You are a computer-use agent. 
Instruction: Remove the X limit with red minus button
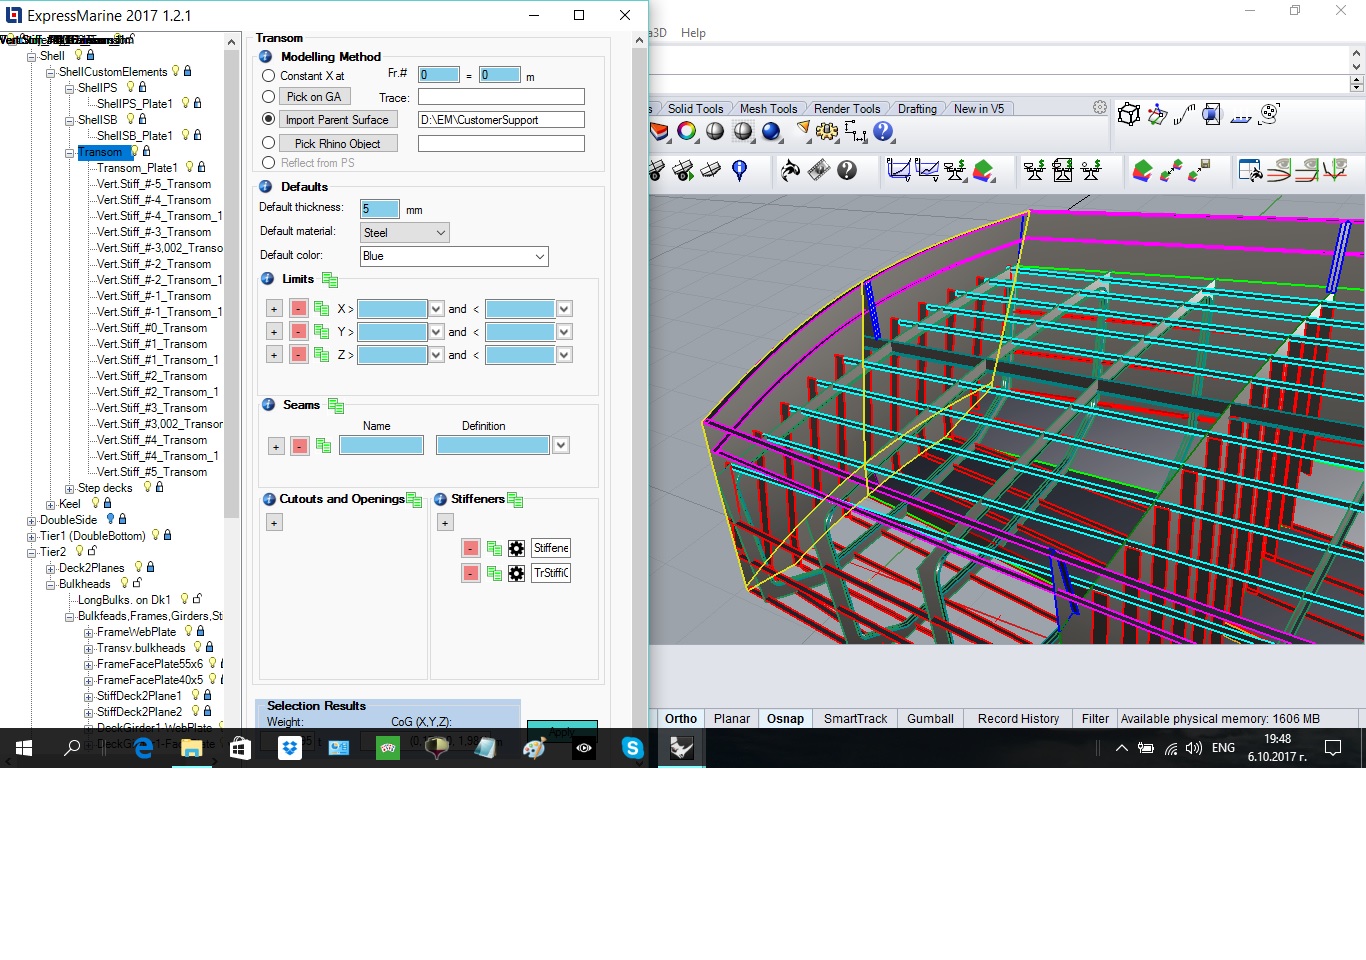point(298,309)
